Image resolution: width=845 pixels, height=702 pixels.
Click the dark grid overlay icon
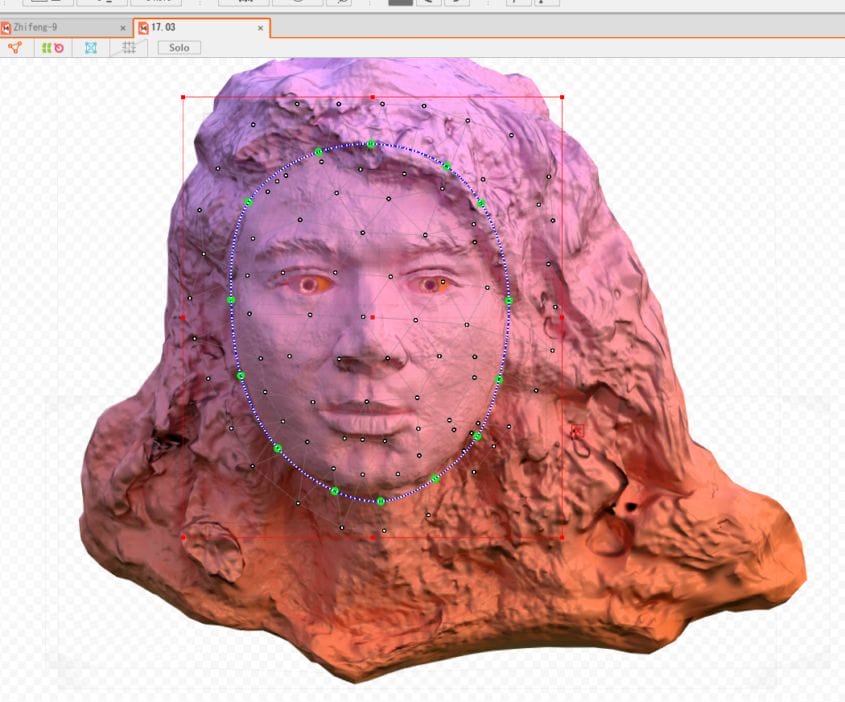click(128, 47)
